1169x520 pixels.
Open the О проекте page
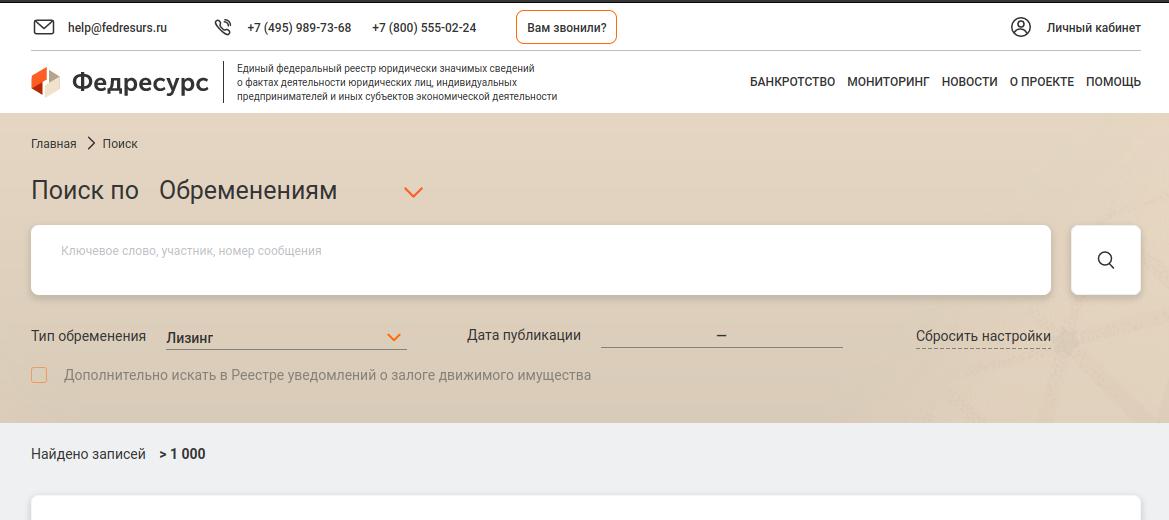1041,82
